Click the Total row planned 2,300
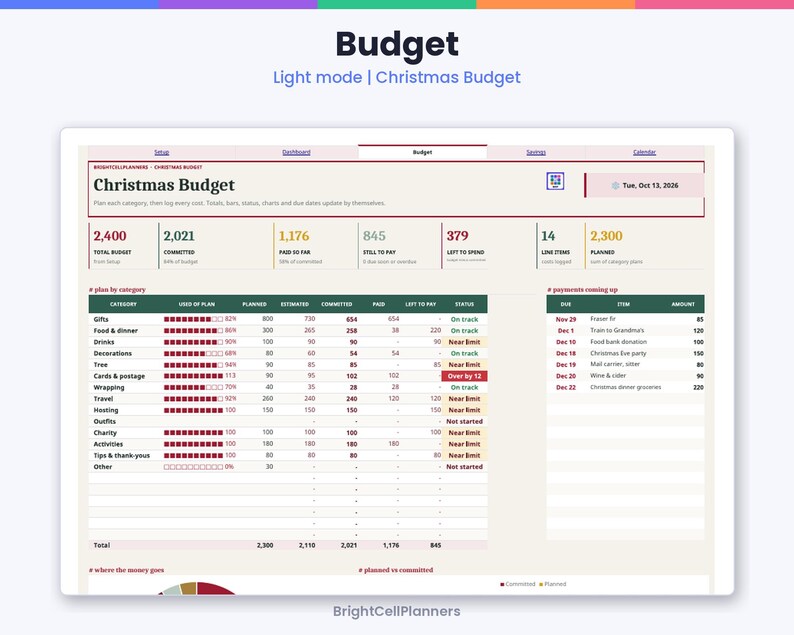This screenshot has height=635, width=794. (x=265, y=545)
